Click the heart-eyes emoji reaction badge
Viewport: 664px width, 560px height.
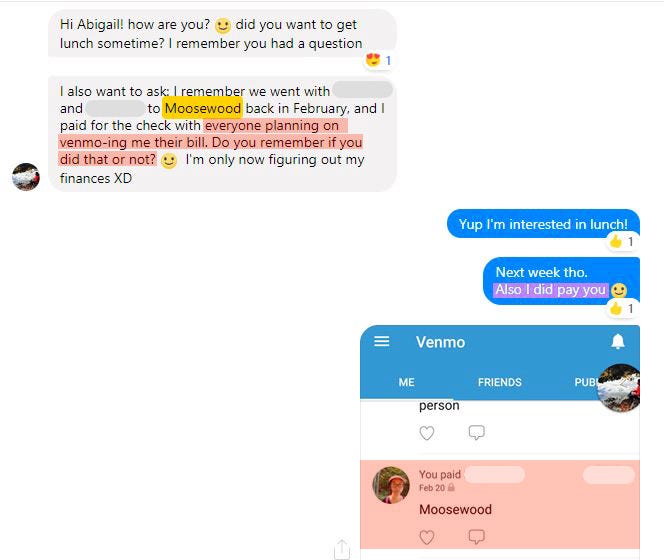click(x=378, y=60)
